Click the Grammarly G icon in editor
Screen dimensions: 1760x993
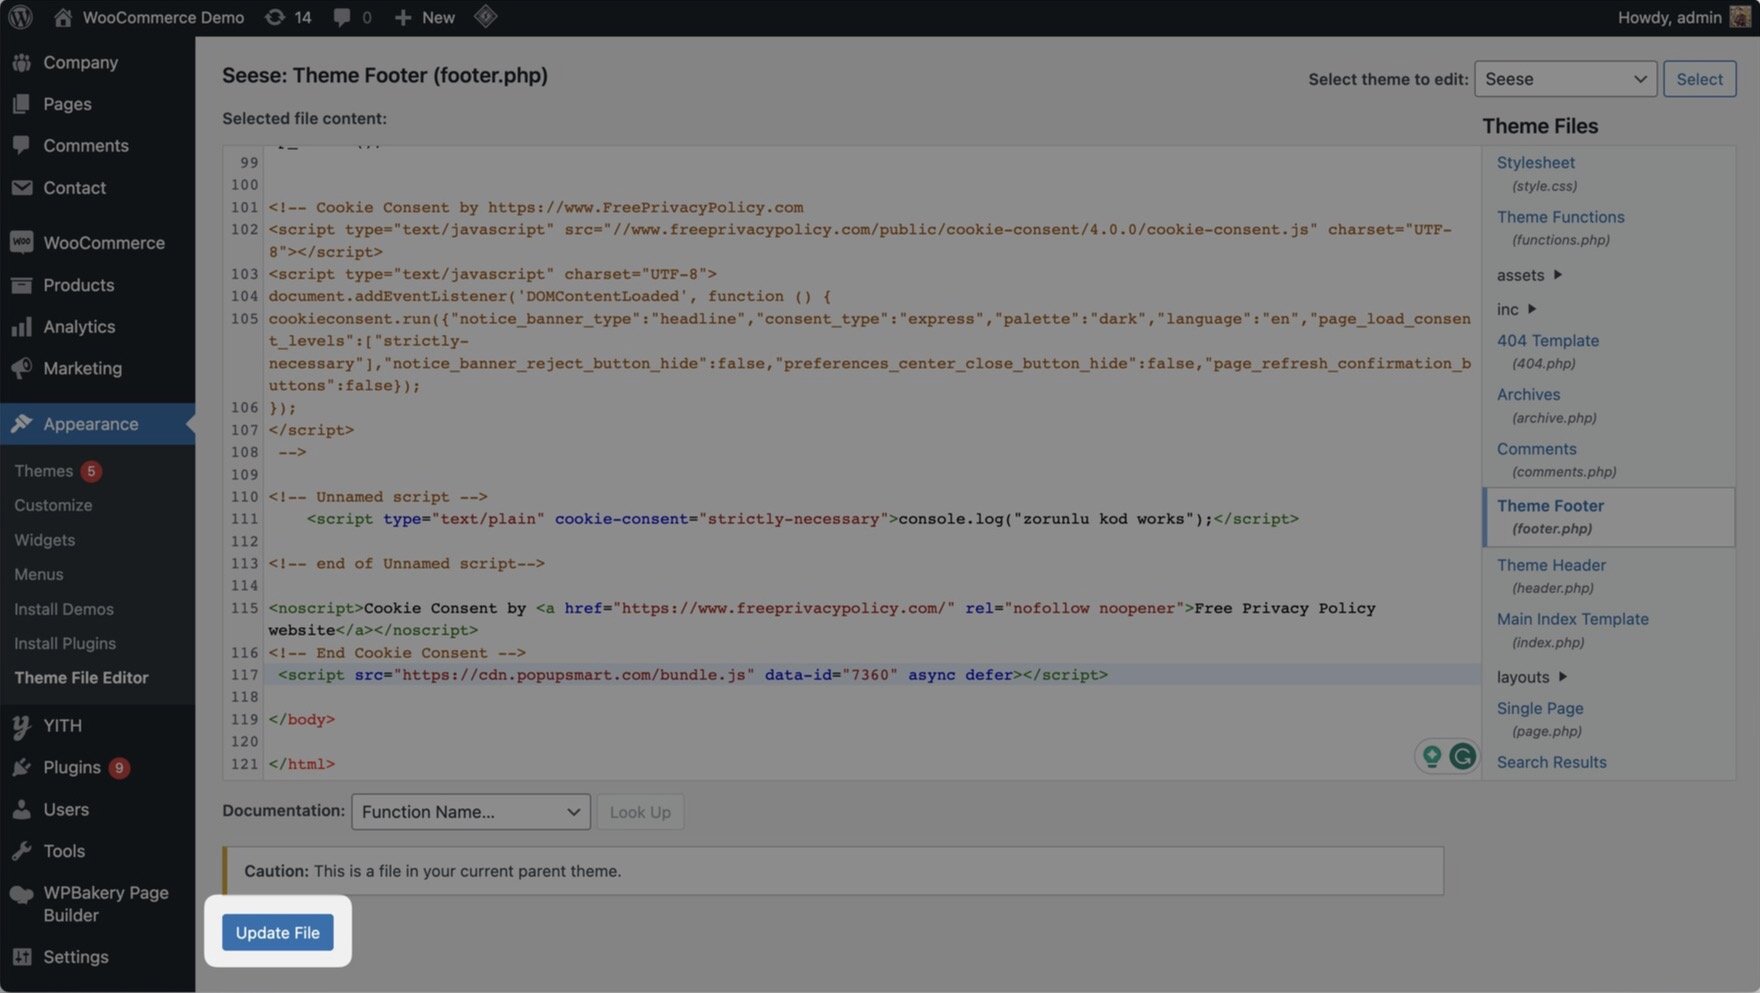[1462, 756]
